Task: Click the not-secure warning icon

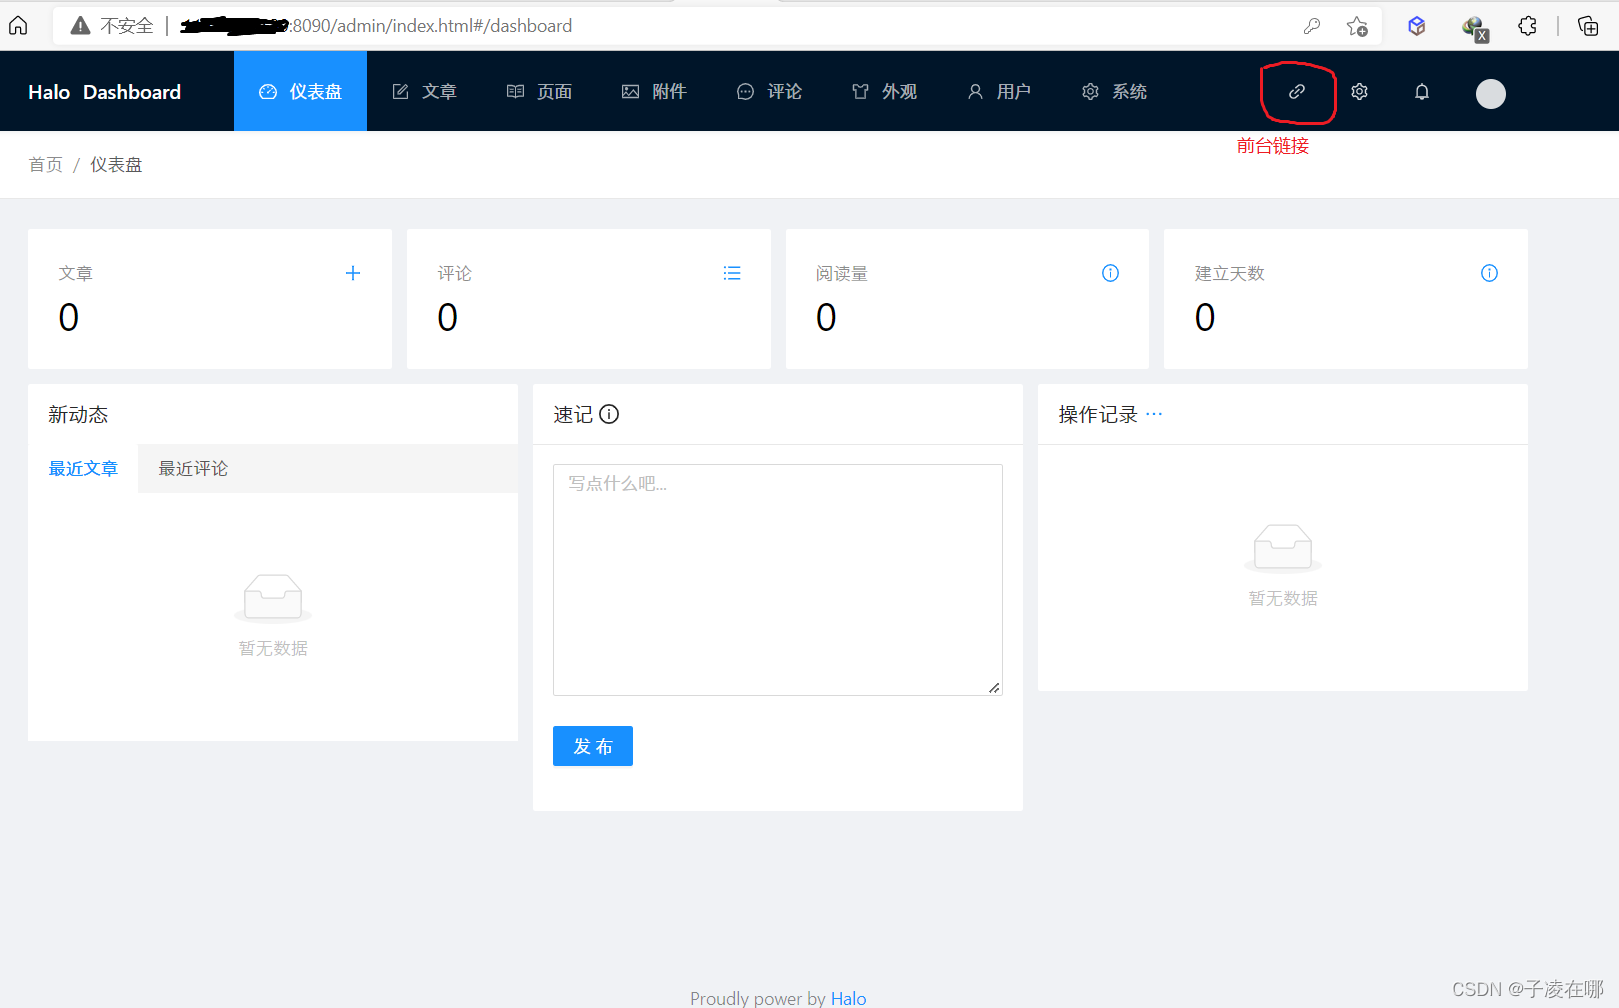Action: 80,26
